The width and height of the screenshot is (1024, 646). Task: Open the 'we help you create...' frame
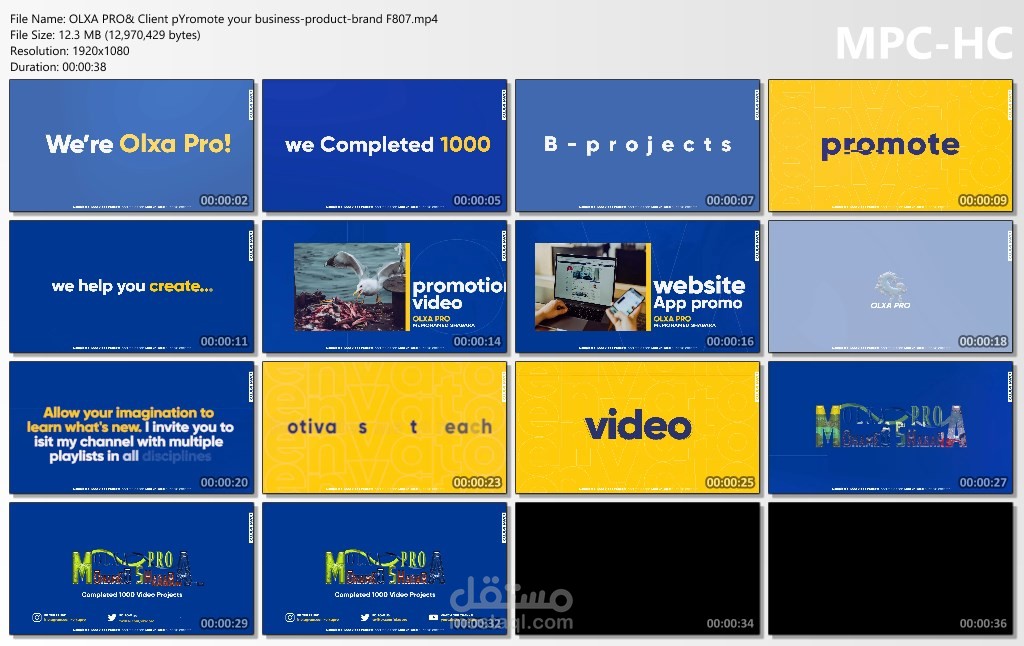[x=131, y=287]
